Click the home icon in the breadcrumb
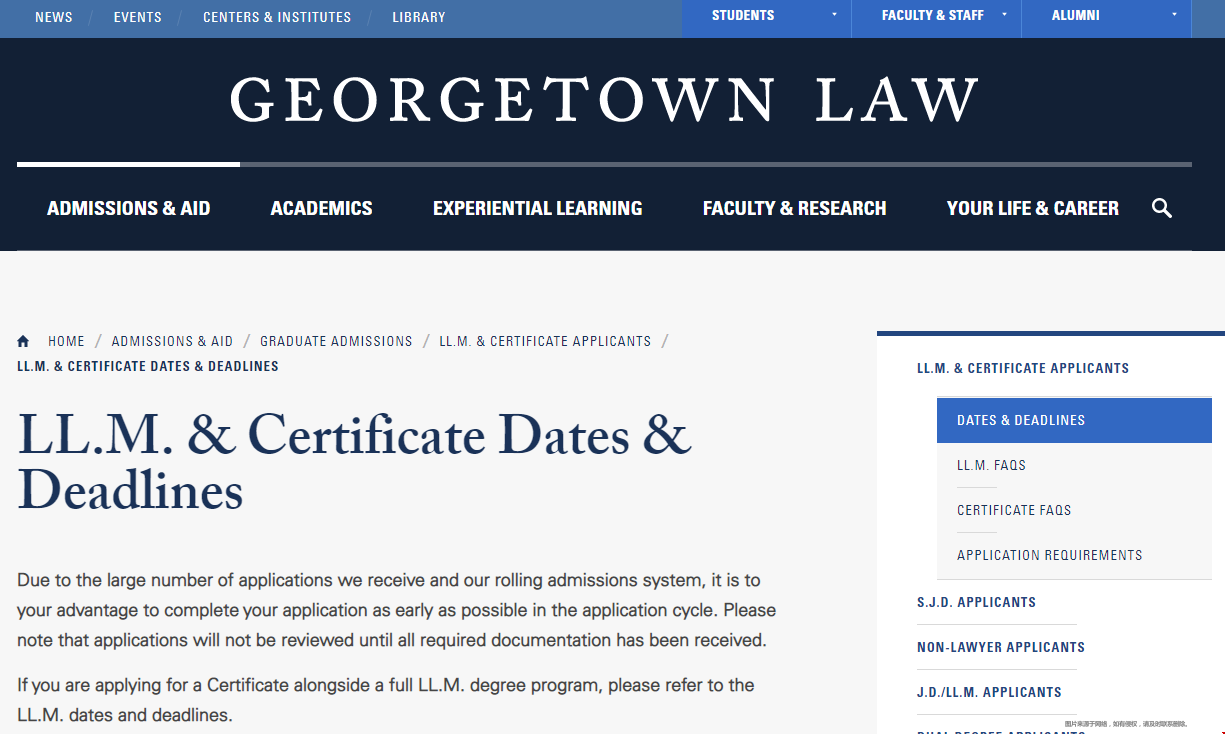Screen dimensions: 1225x734 (23, 341)
